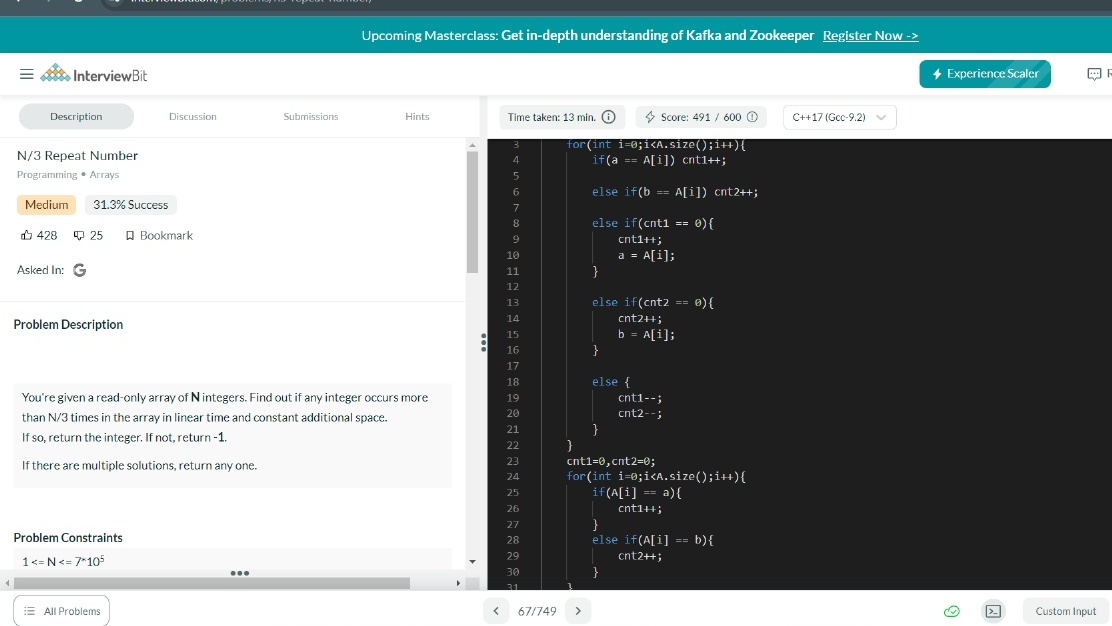This screenshot has width=1112, height=626.
Task: Click the Register Now masterclass link
Action: pos(869,35)
